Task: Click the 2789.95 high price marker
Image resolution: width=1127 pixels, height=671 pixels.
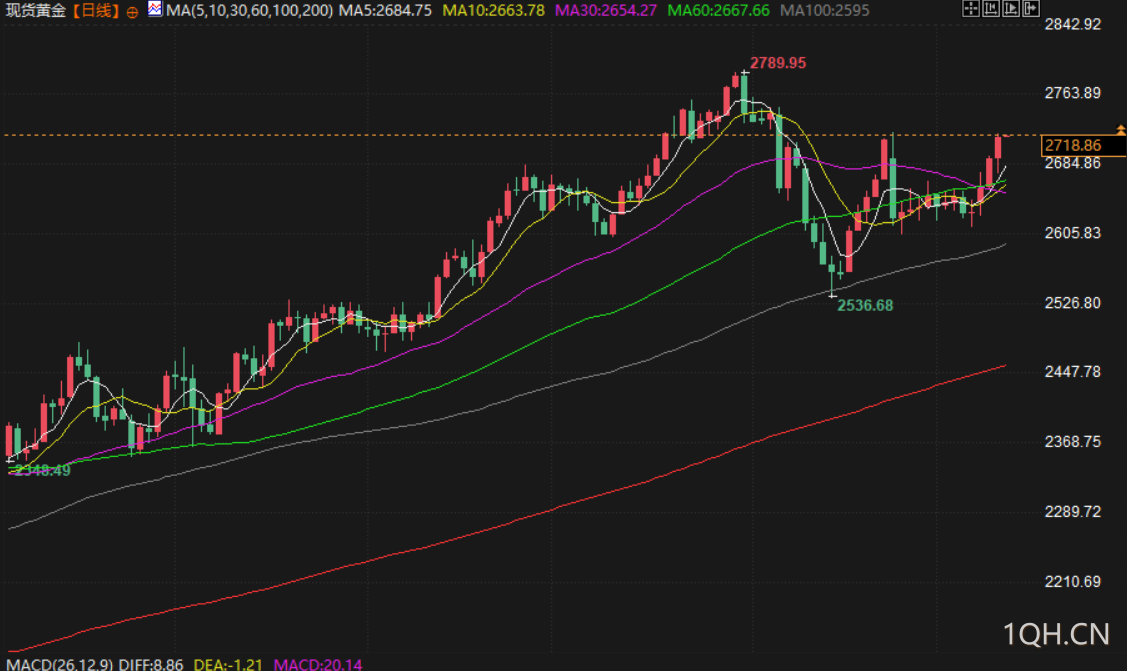Action: pyautogui.click(x=778, y=63)
